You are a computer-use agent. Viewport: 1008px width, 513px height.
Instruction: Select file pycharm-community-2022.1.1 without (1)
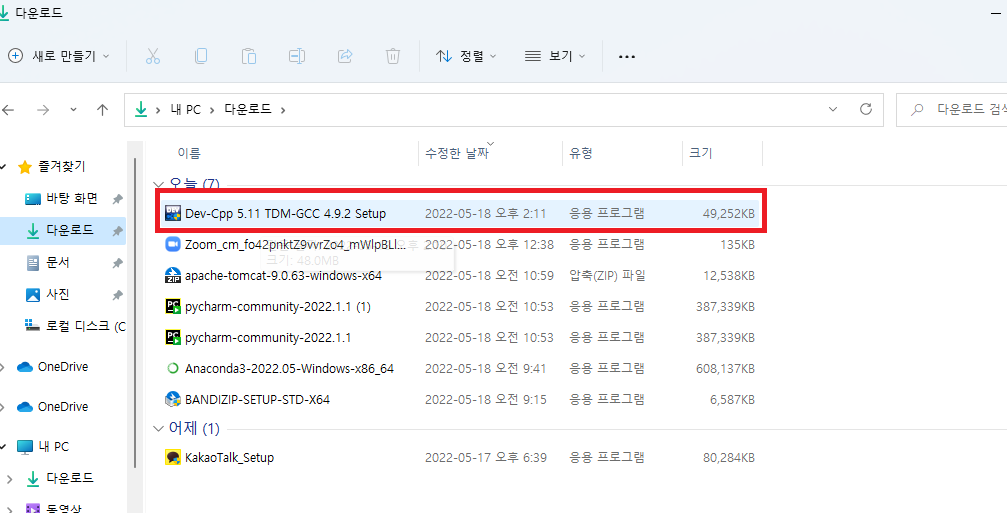point(268,338)
